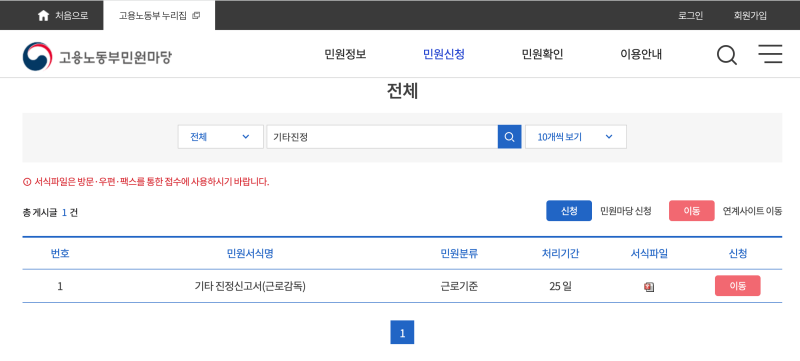Screen dimensions: 800x361
Task: Download the form file icon for 기타 진정신고서
Action: (649, 287)
